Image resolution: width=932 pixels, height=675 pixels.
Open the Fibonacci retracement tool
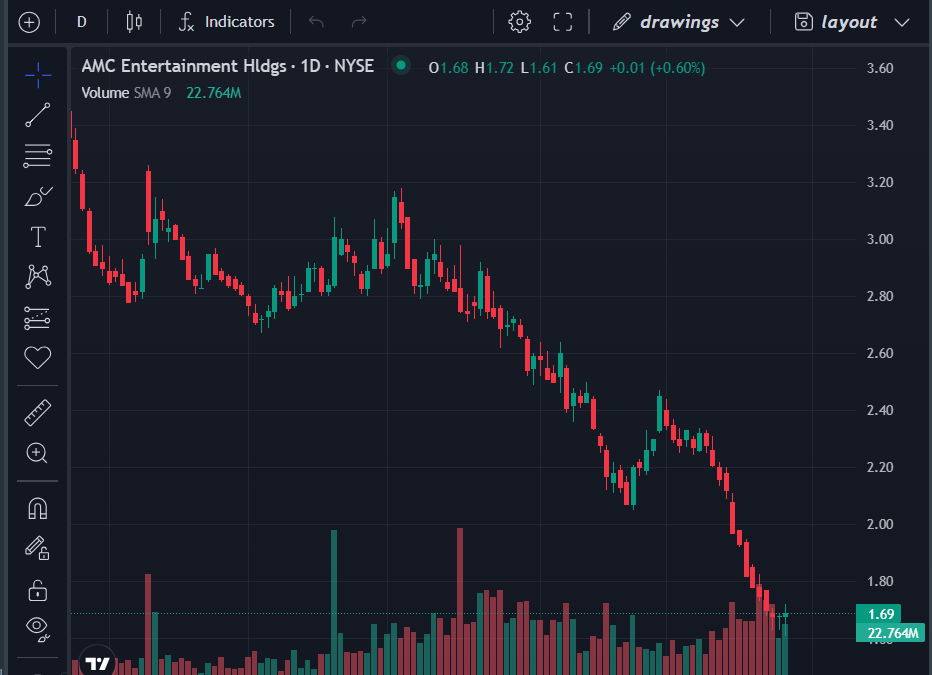38,155
